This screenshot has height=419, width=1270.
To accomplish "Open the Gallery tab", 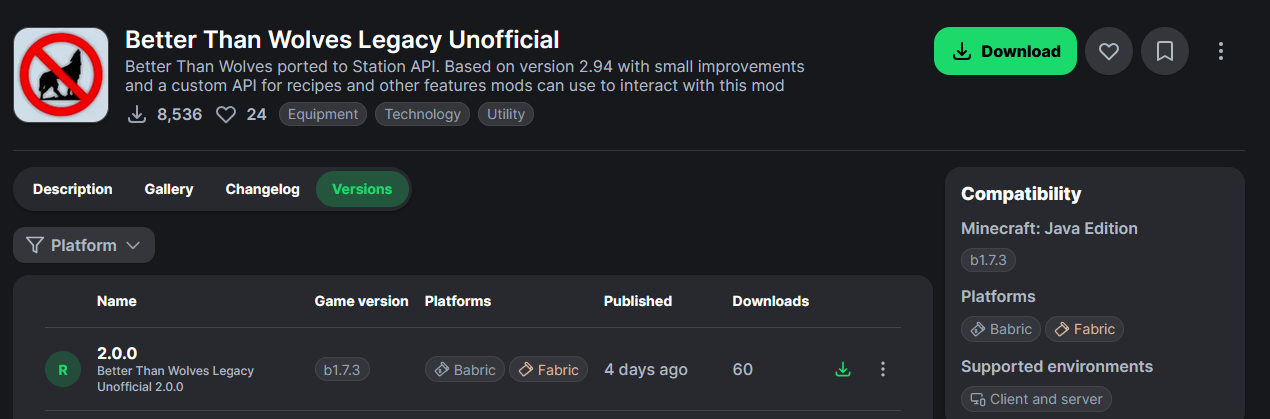I will click(x=169, y=189).
